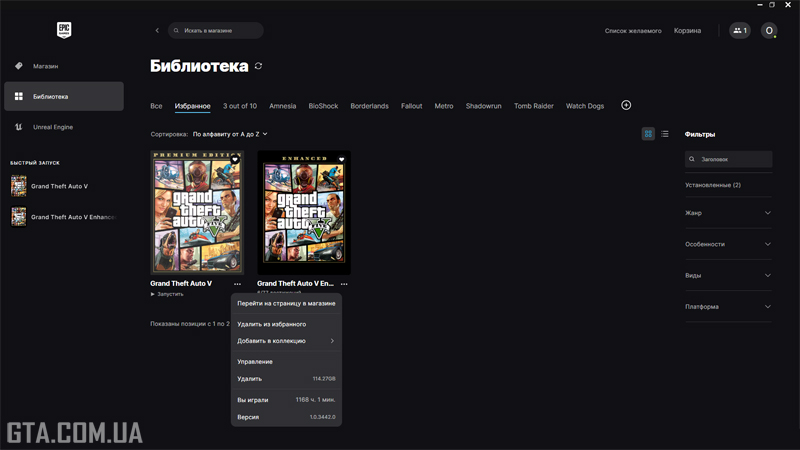Viewport: 800px width, 450px height.
Task: Open the friends list icon
Action: [x=739, y=31]
